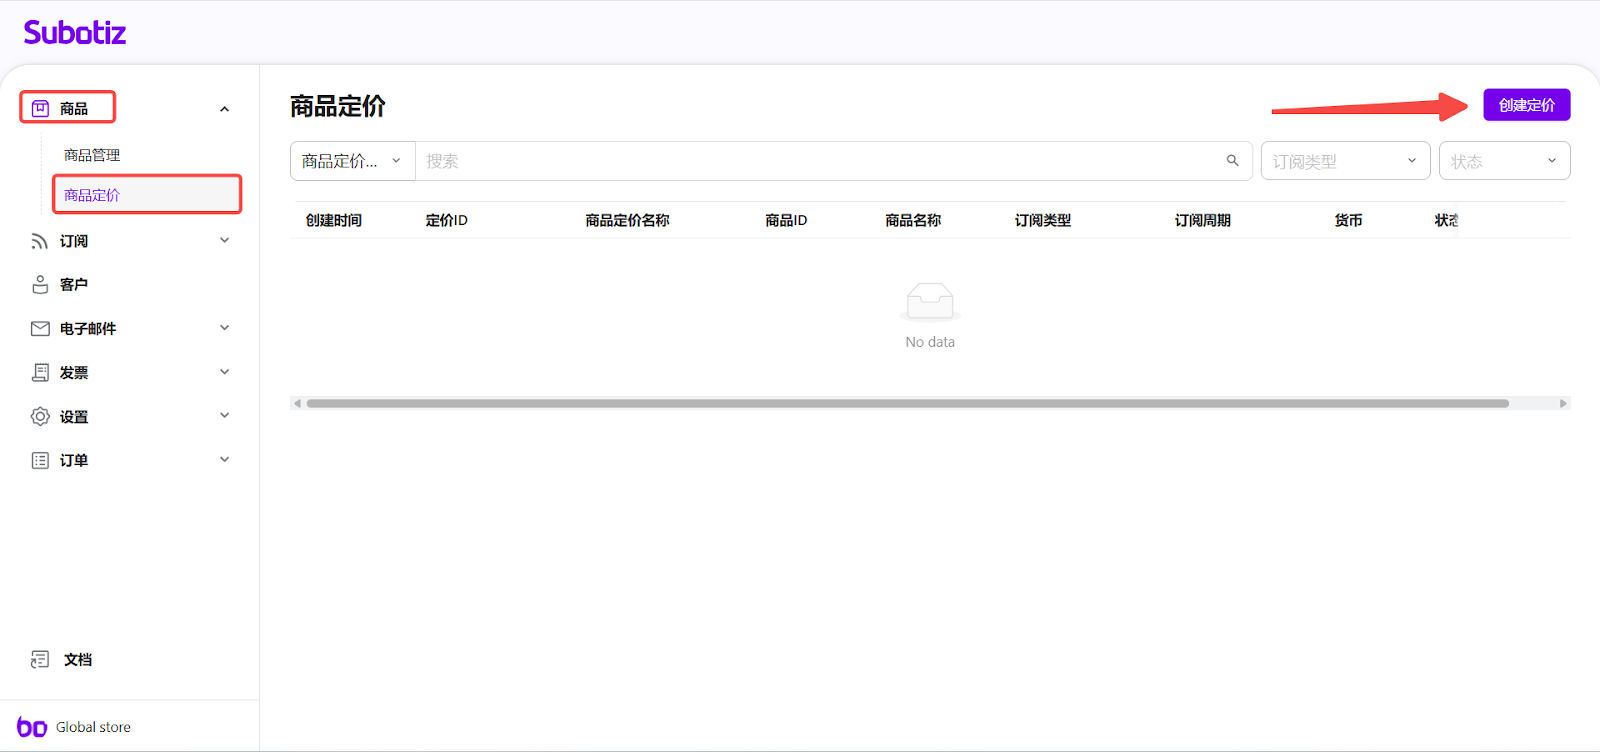Collapse the 商品 menu chevron

225,109
